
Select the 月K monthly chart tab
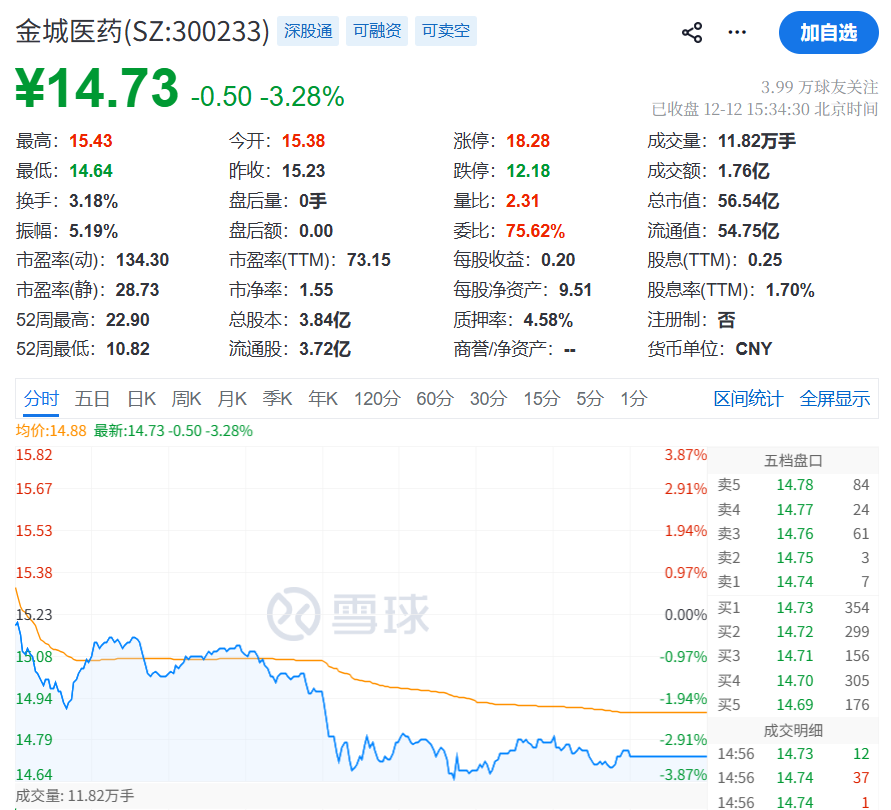coord(231,398)
